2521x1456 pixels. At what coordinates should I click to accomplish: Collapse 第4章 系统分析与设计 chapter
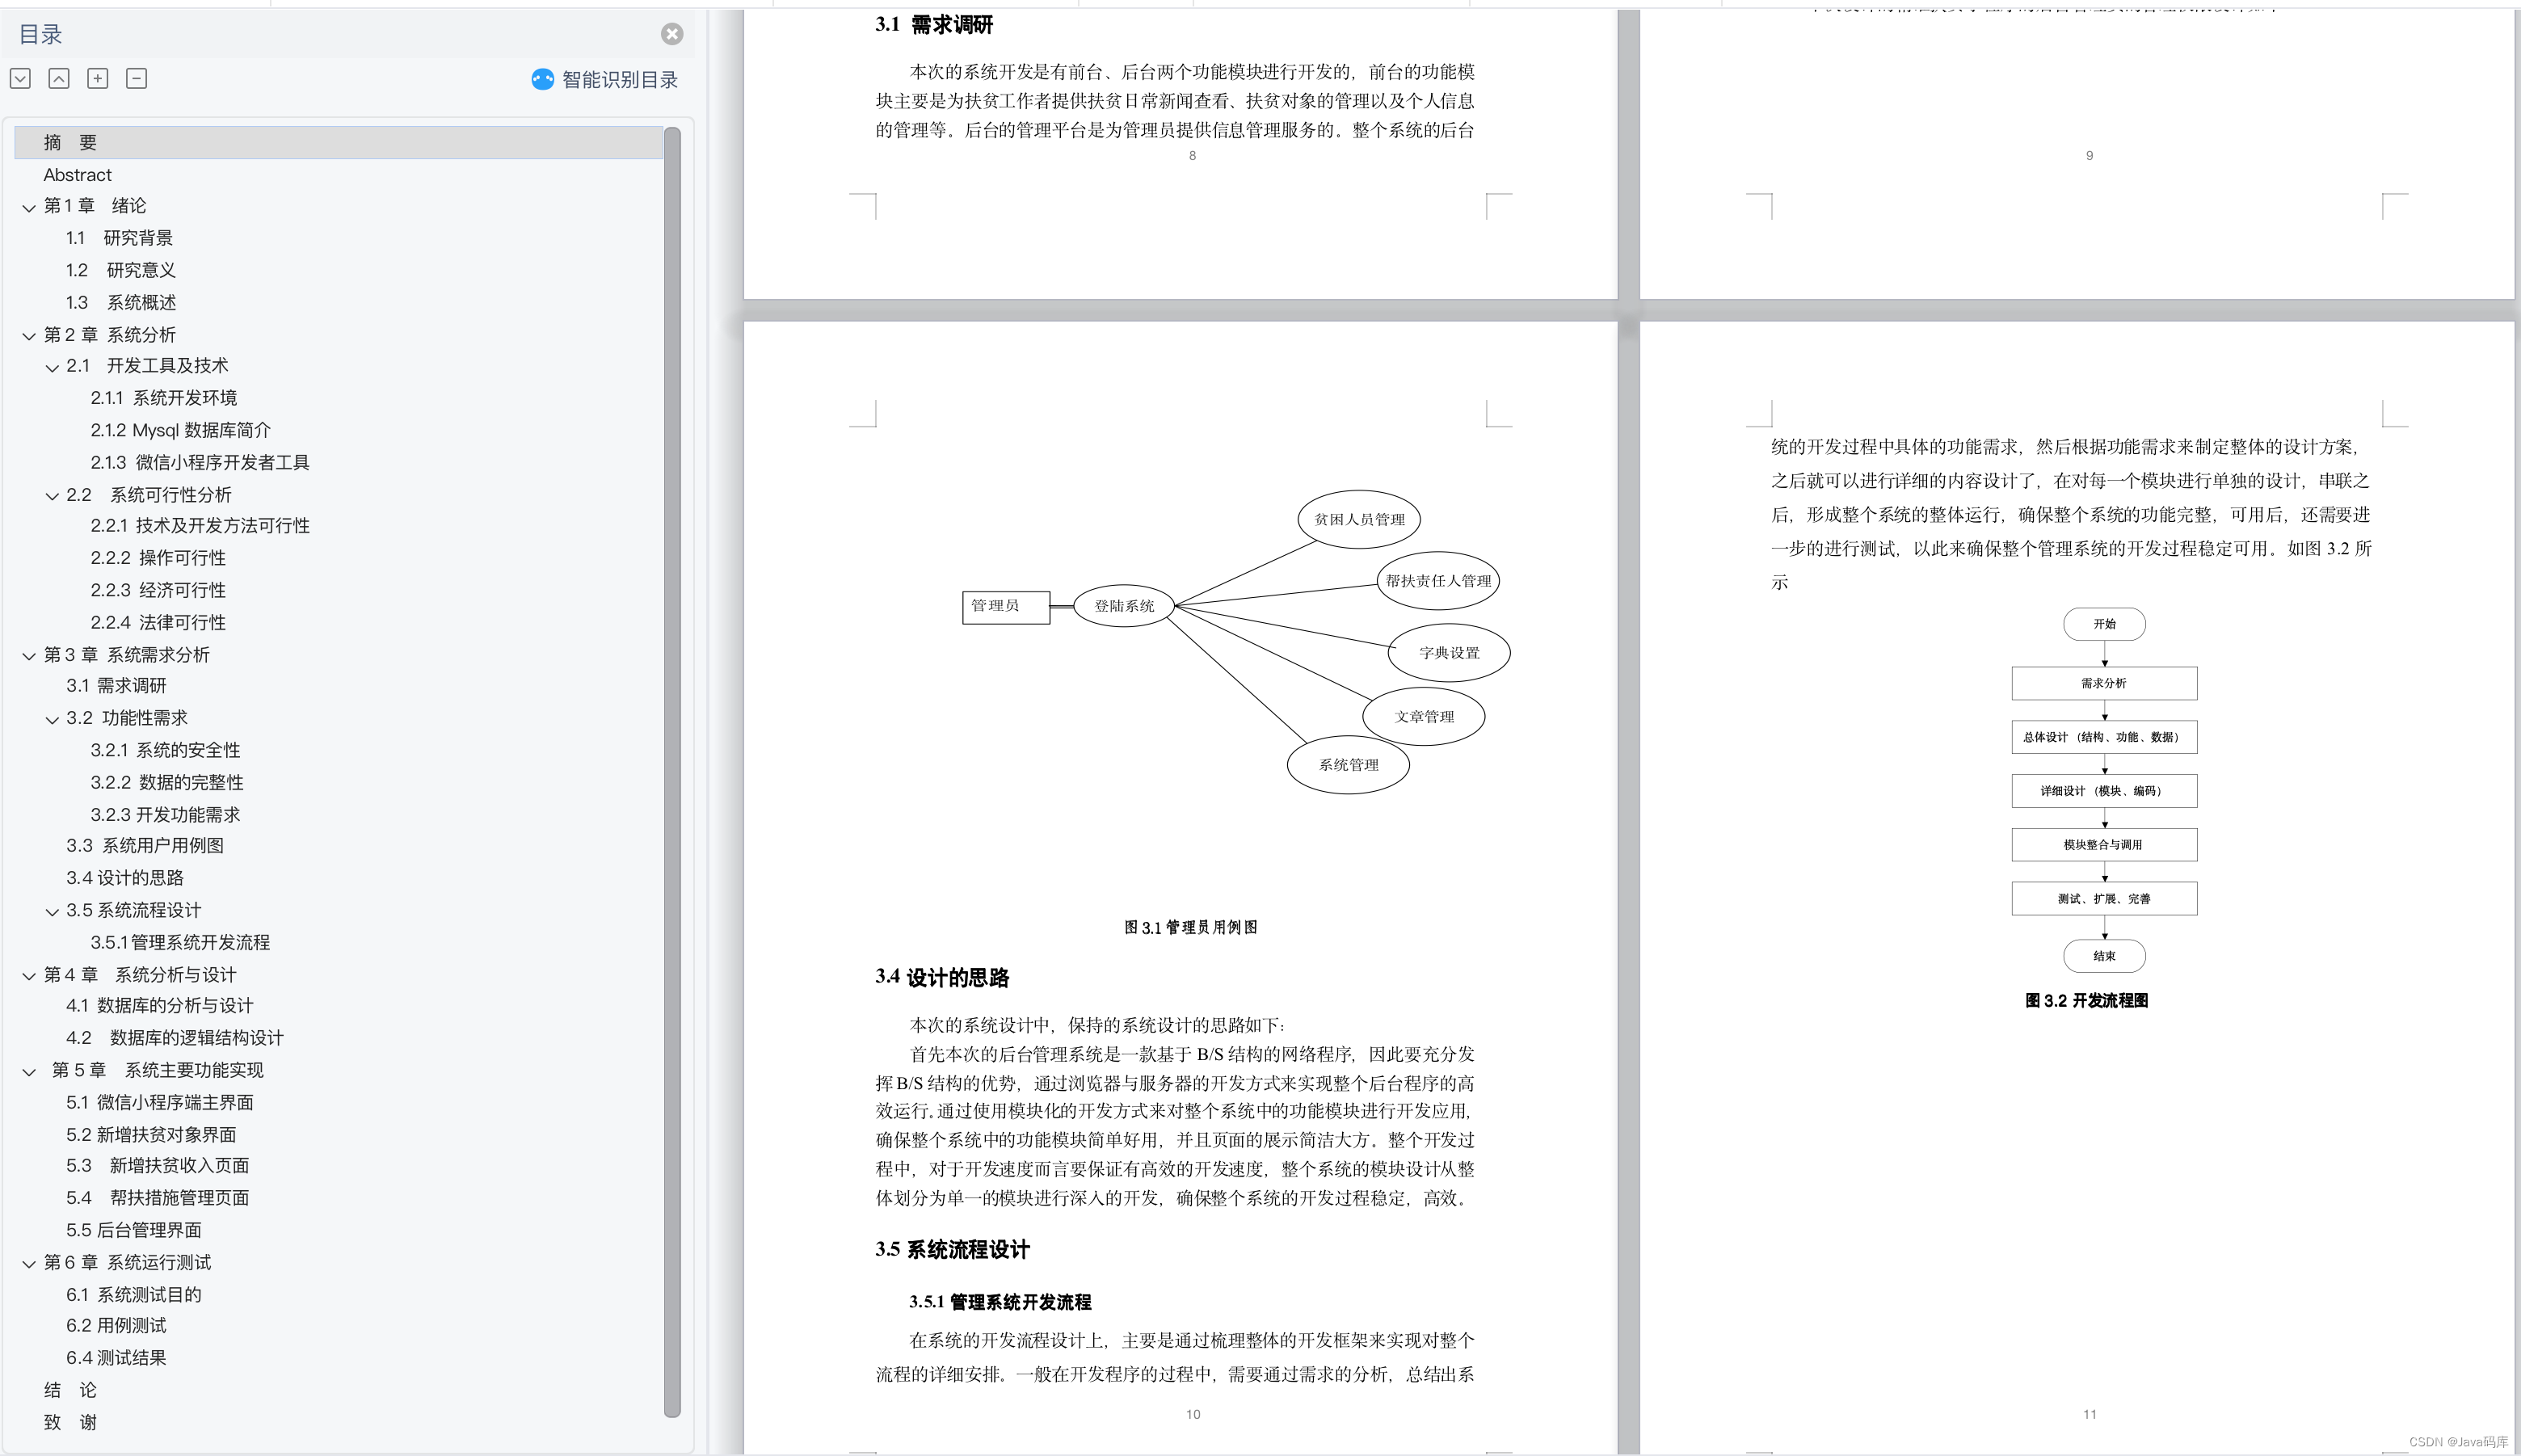29,975
